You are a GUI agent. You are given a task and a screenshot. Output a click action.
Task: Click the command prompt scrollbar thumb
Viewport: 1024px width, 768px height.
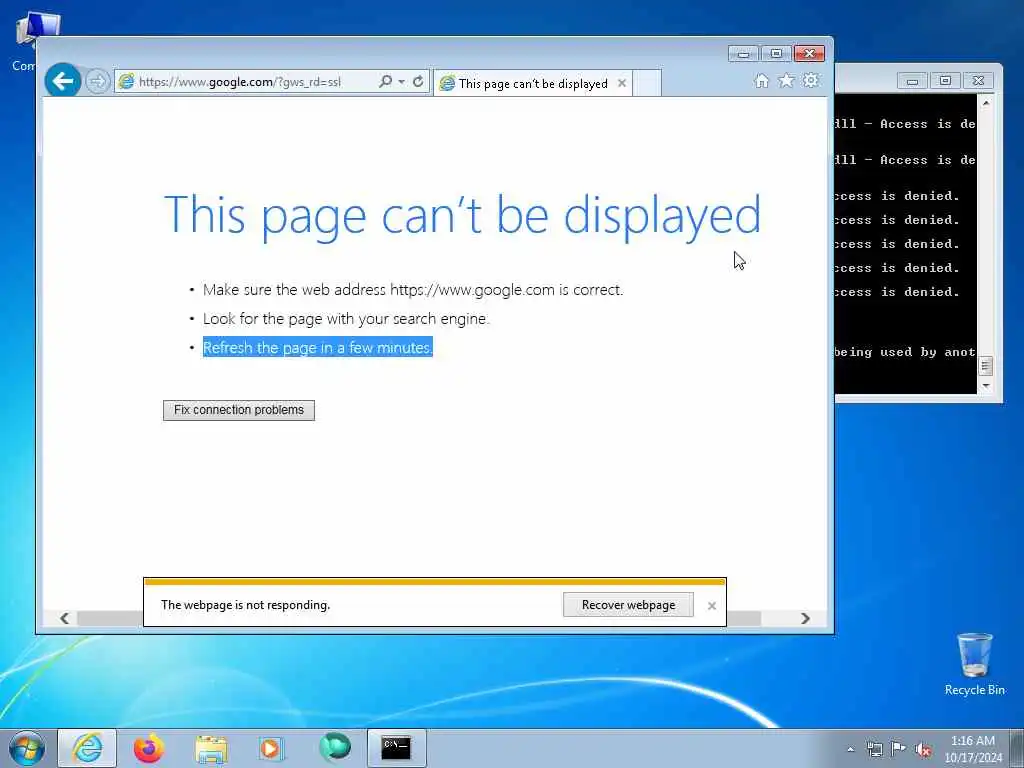click(x=985, y=366)
